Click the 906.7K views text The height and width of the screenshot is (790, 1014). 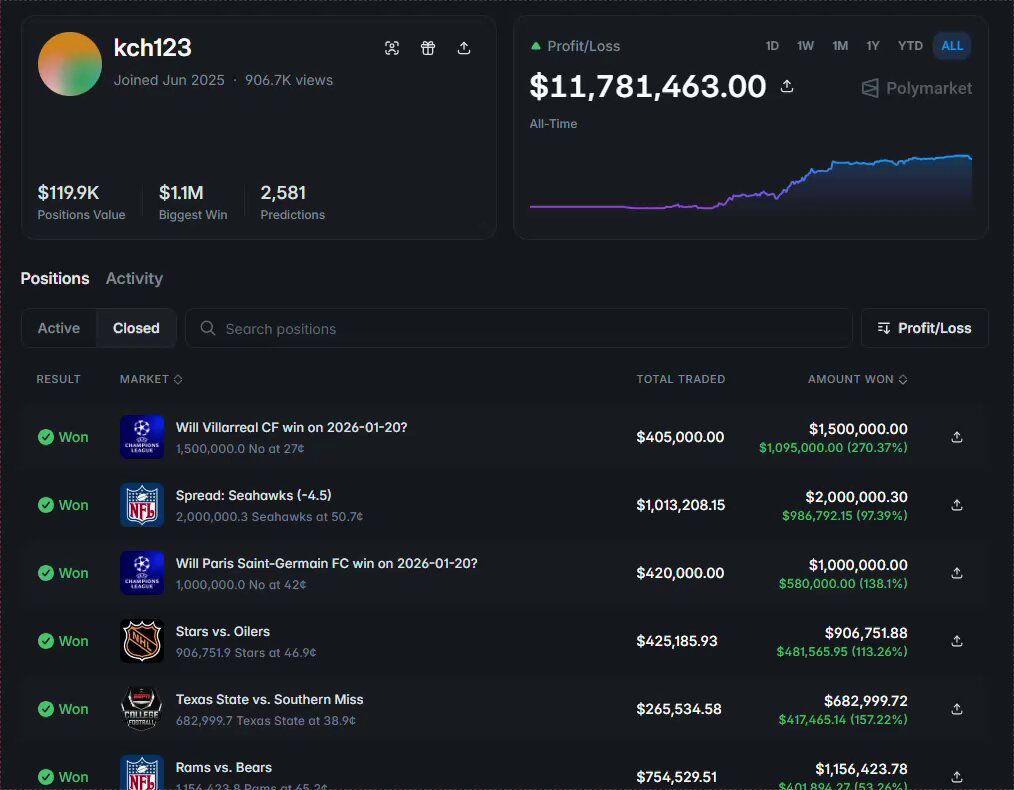(x=289, y=80)
